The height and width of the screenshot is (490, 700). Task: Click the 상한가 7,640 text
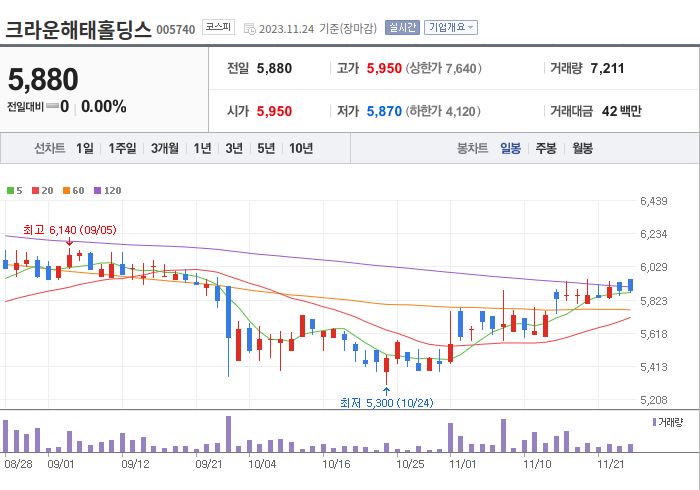pyautogui.click(x=444, y=68)
